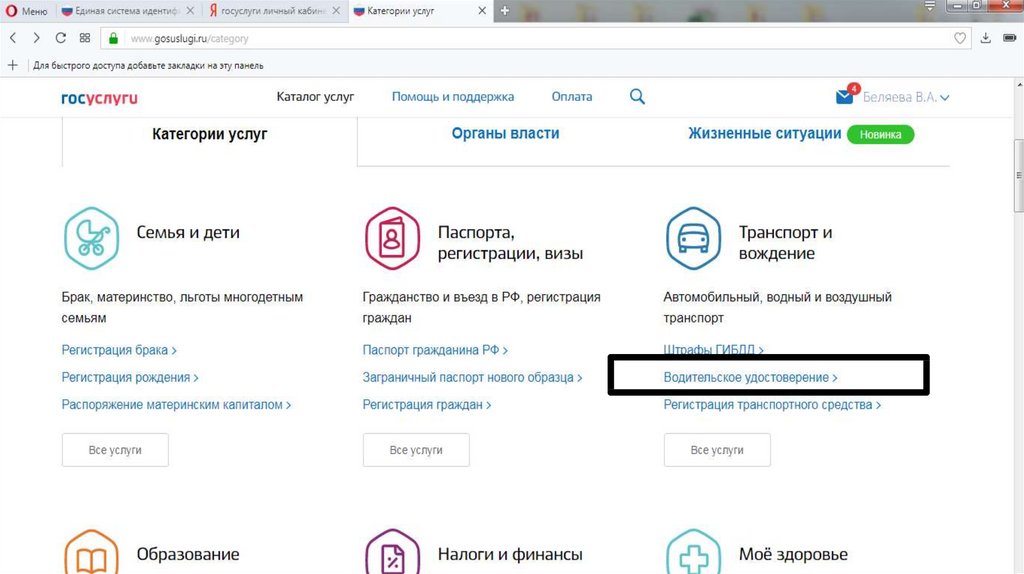This screenshot has width=1024, height=574.
Task: Open the mail notifications envelope icon
Action: pyautogui.click(x=845, y=97)
